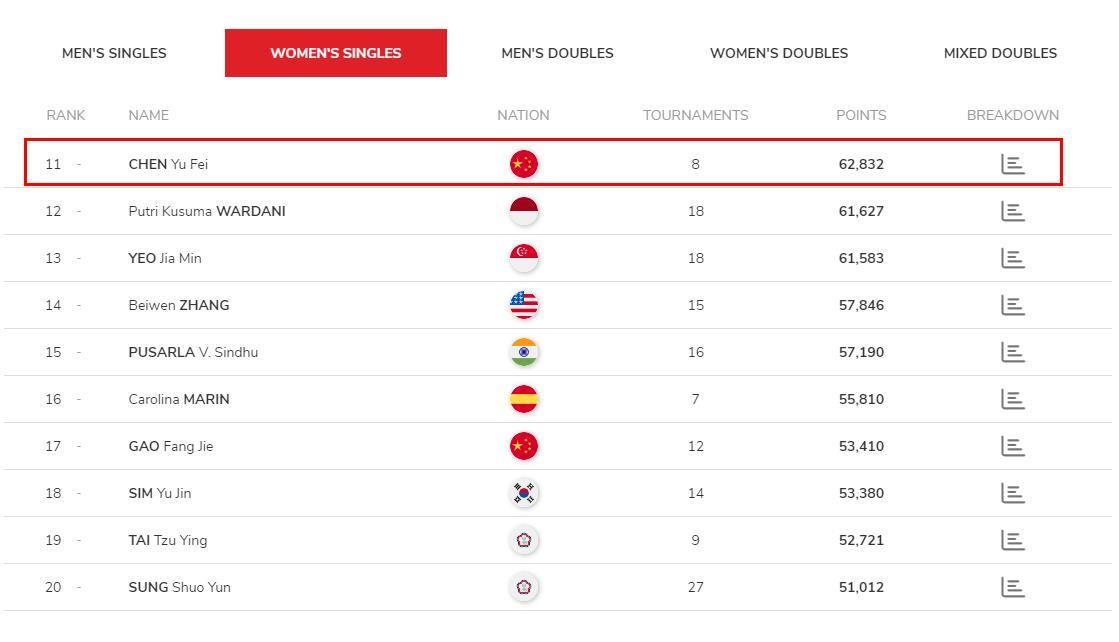Click the USA flag for Beiwen ZHANG
The height and width of the screenshot is (642, 1119).
point(524,305)
